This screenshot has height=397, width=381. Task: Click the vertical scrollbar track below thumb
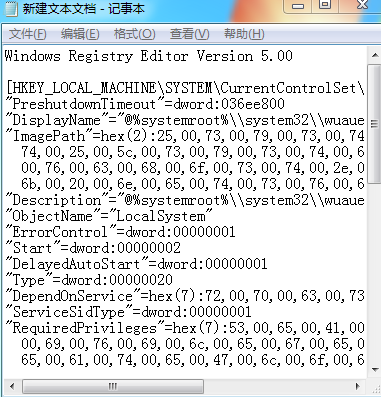click(374, 272)
